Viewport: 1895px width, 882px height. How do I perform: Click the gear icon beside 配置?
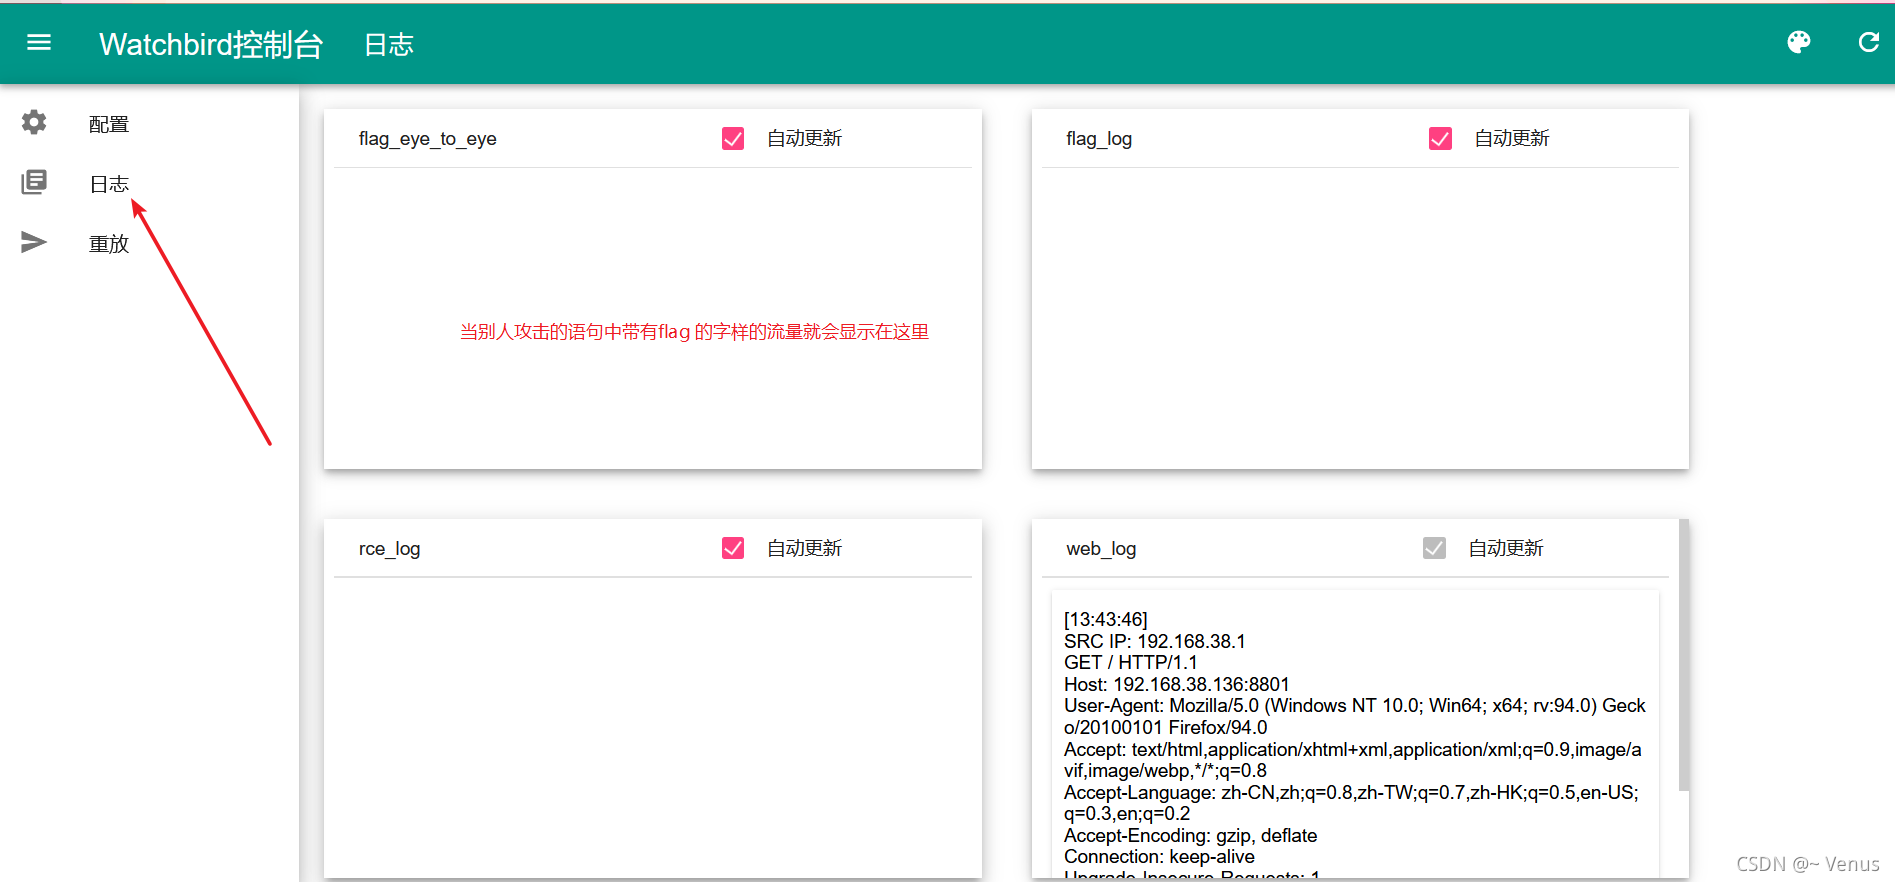(x=34, y=122)
